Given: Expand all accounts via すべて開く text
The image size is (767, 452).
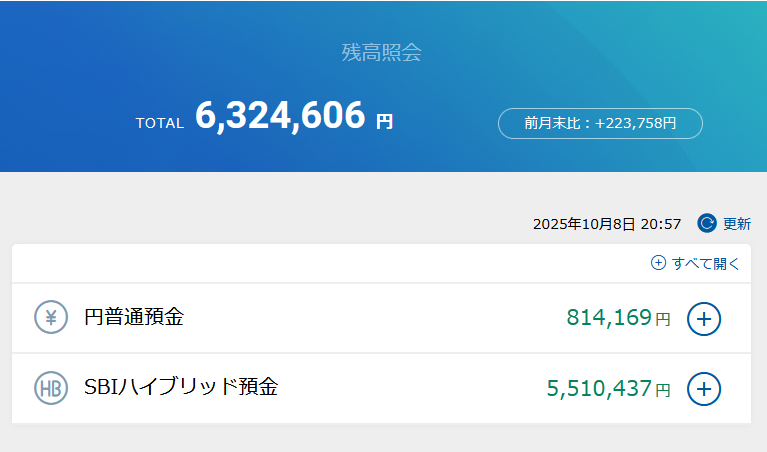Looking at the screenshot, I should 706,264.
